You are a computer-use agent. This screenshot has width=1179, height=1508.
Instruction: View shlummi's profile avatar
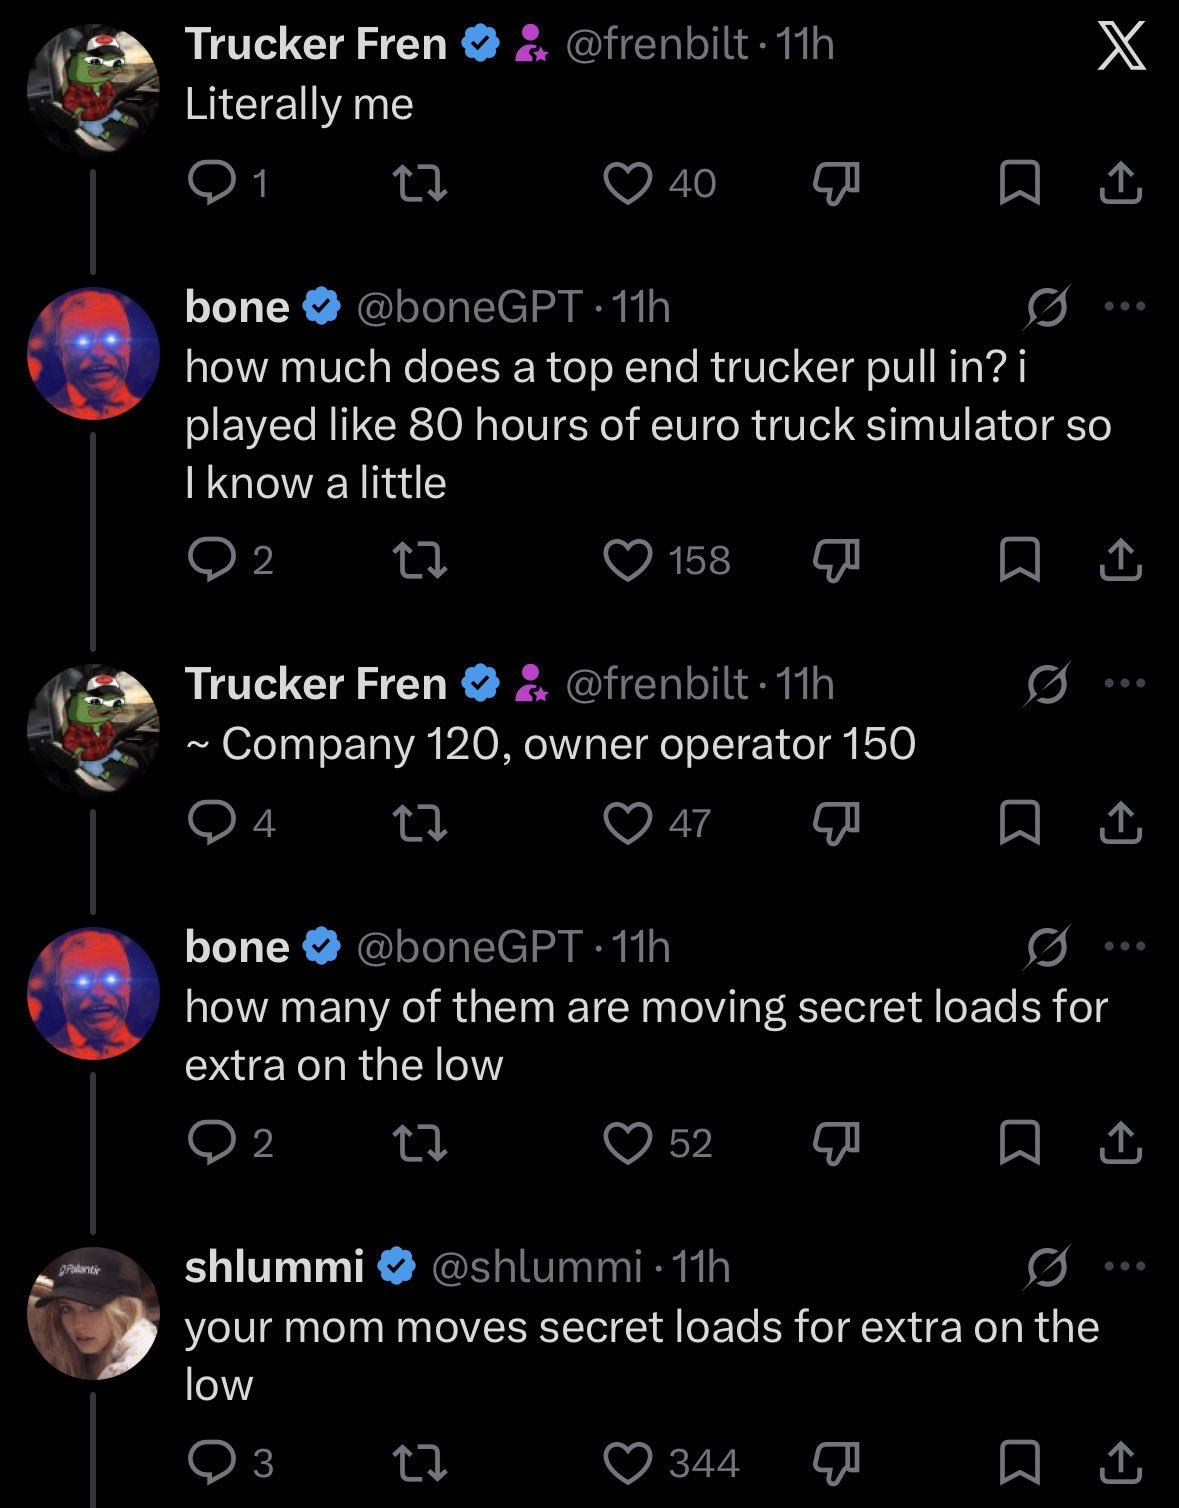93,1314
